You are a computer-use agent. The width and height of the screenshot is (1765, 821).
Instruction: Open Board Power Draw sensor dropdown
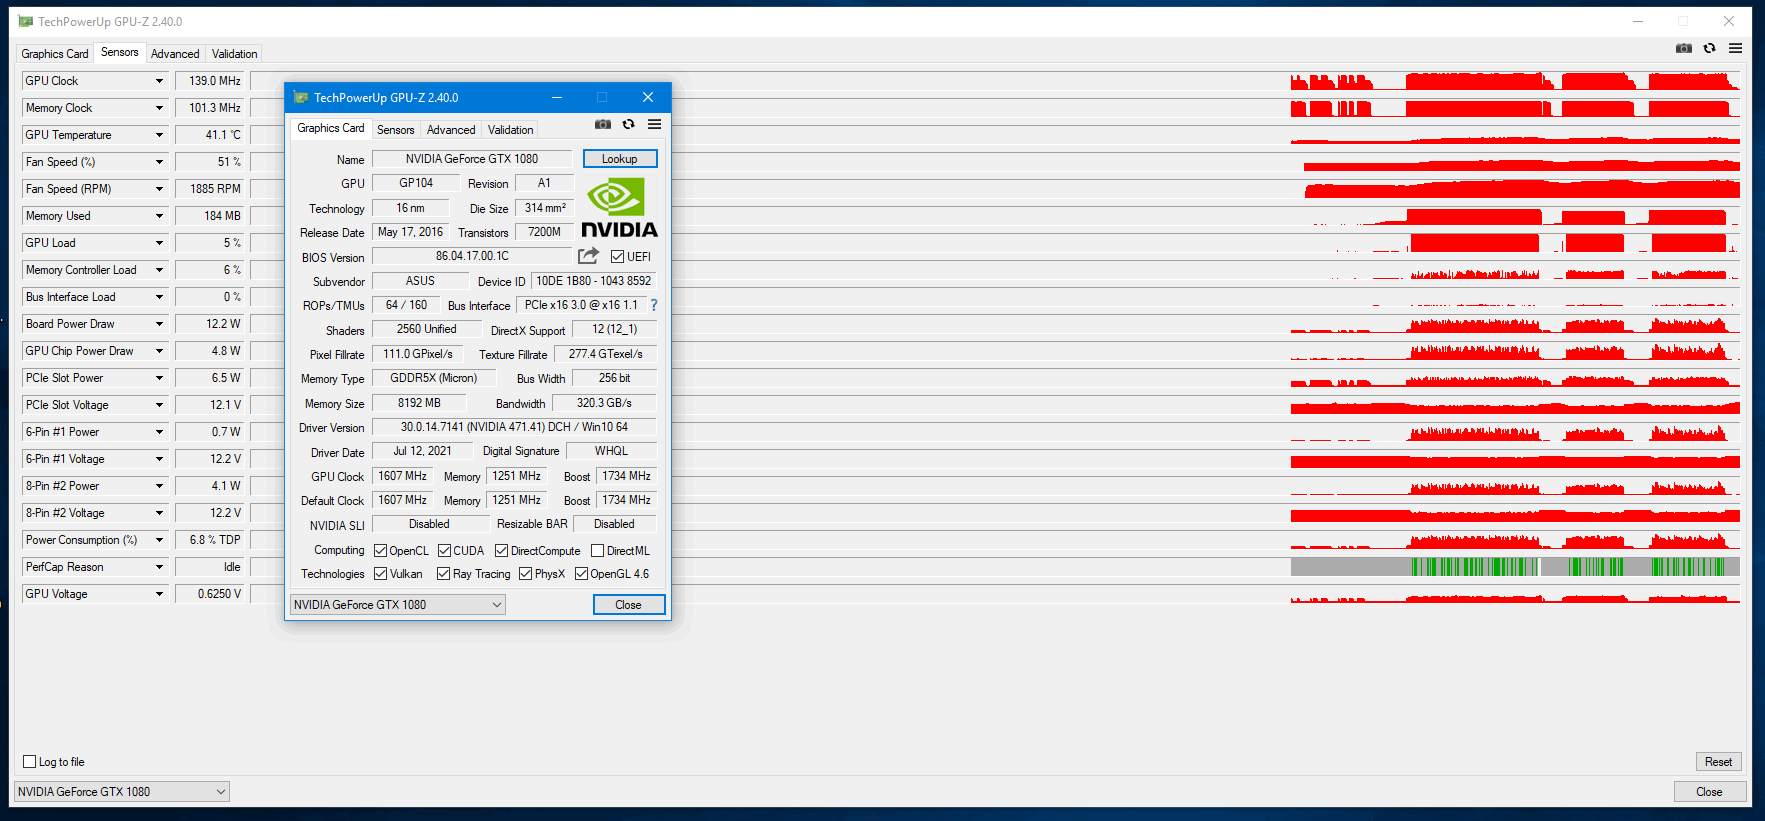158,324
